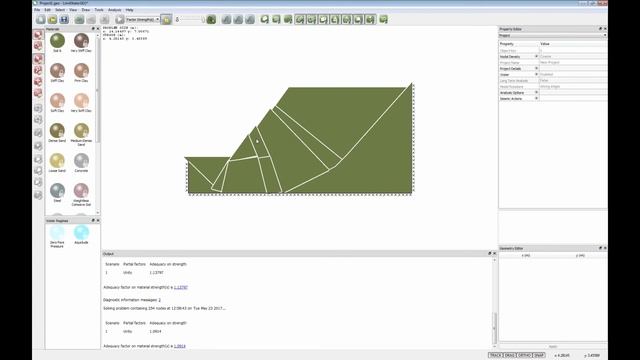The image size is (640, 360).
Task: Open the Edit menu
Action: tap(48, 9)
